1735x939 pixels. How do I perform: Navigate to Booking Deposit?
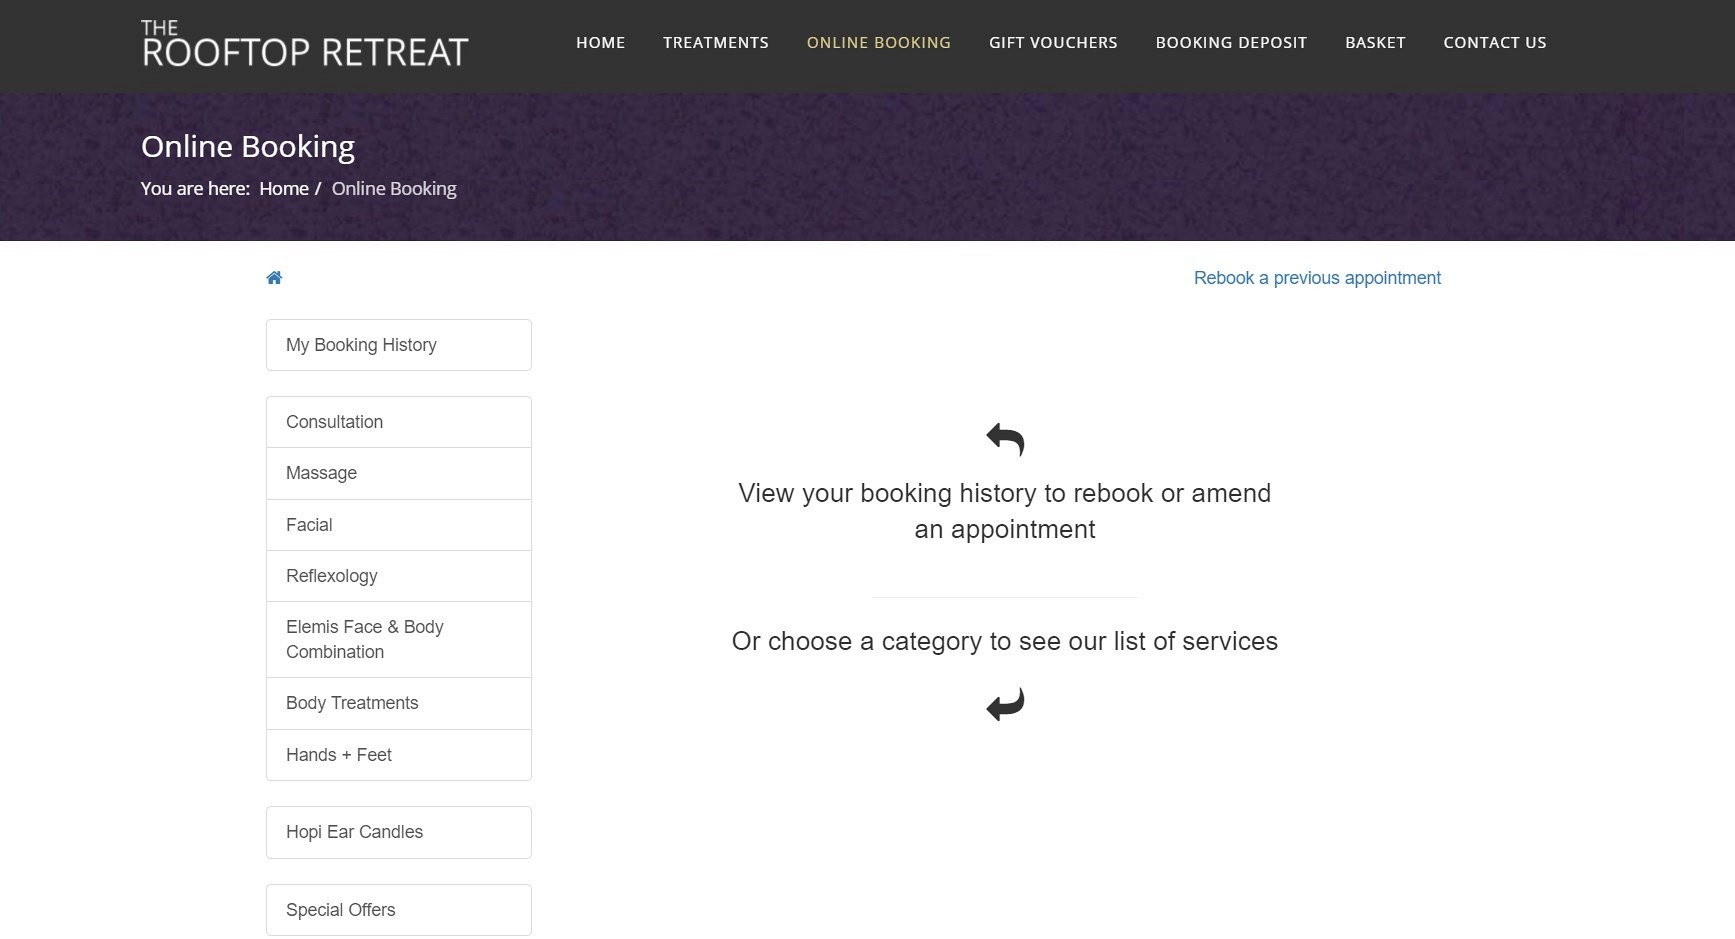click(1231, 43)
